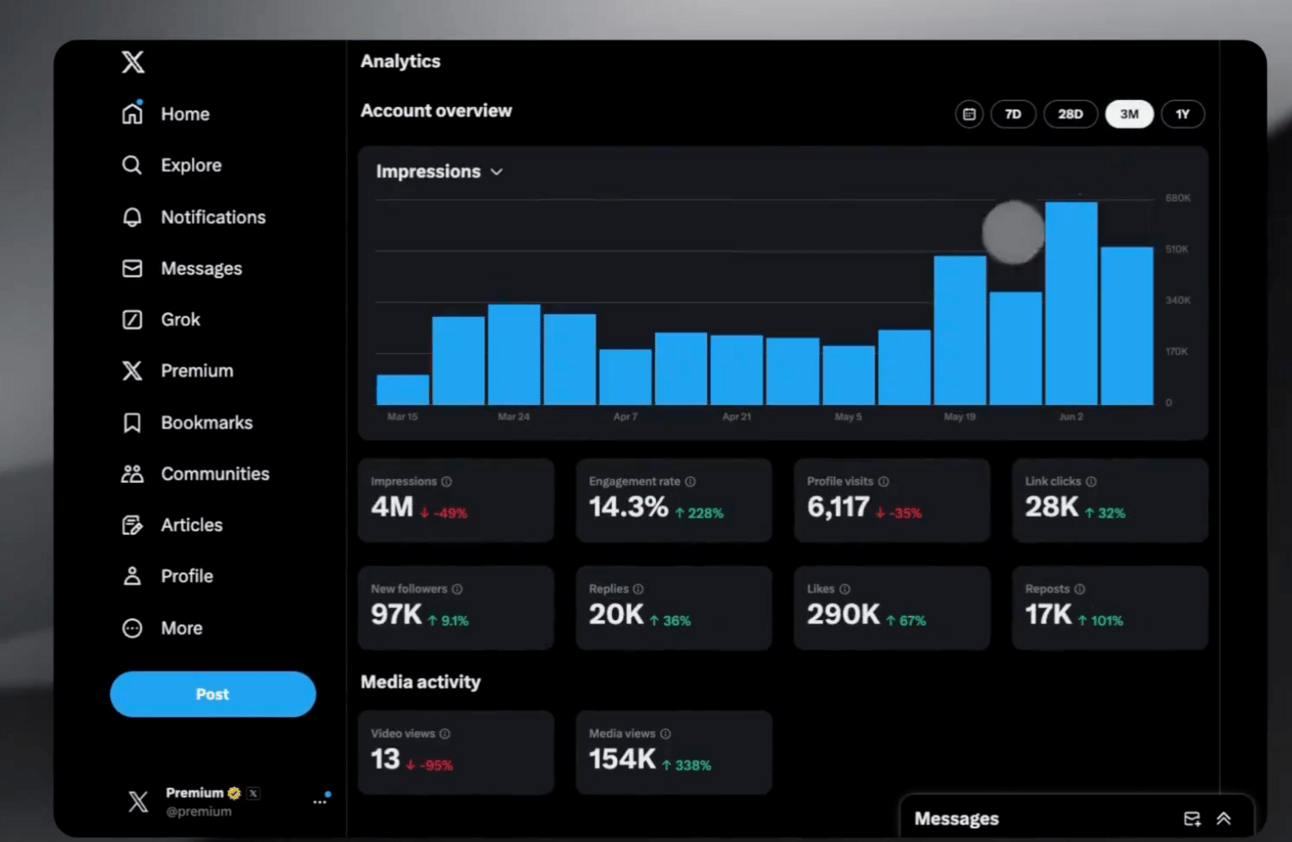Click the X logo in the sidebar

pyautogui.click(x=133, y=63)
